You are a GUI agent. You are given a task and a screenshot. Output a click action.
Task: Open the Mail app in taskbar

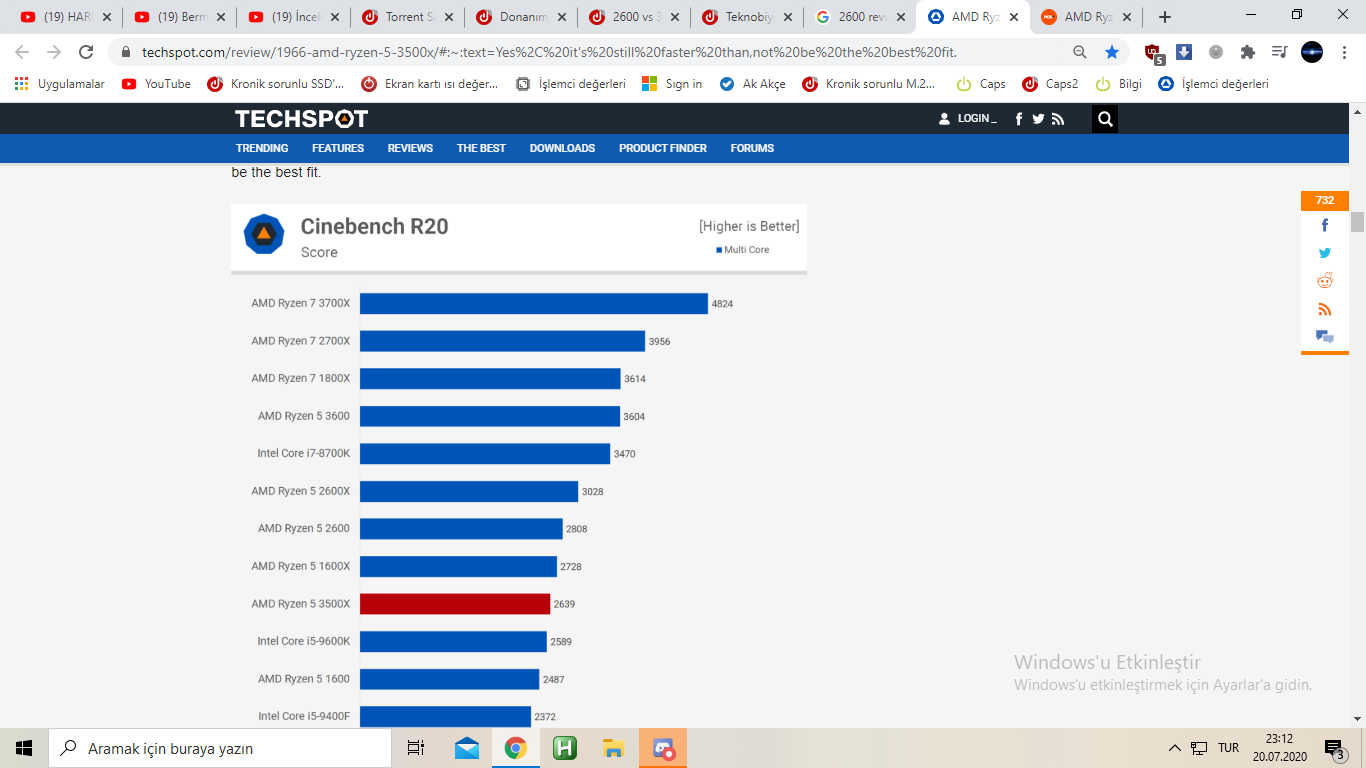(467, 748)
